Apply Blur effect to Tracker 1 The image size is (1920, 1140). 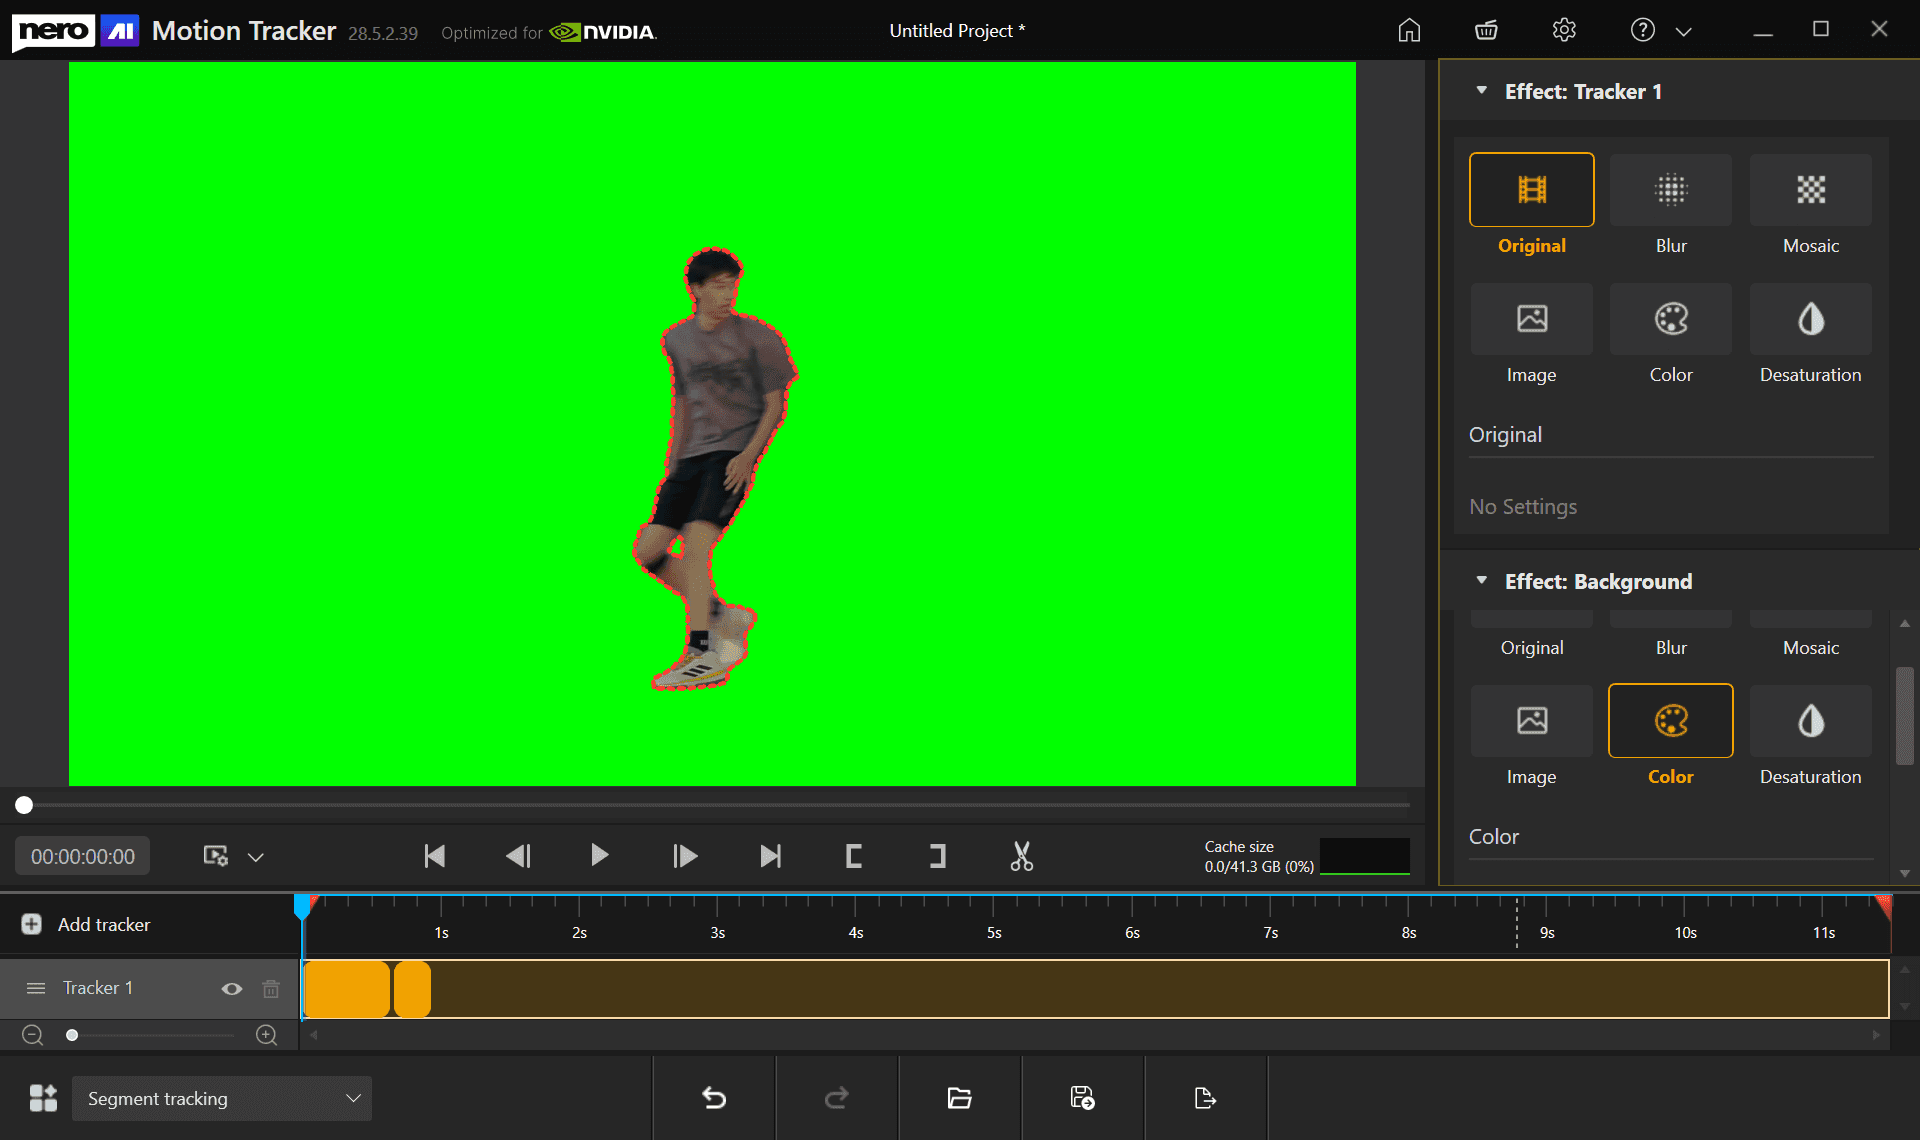coord(1670,190)
